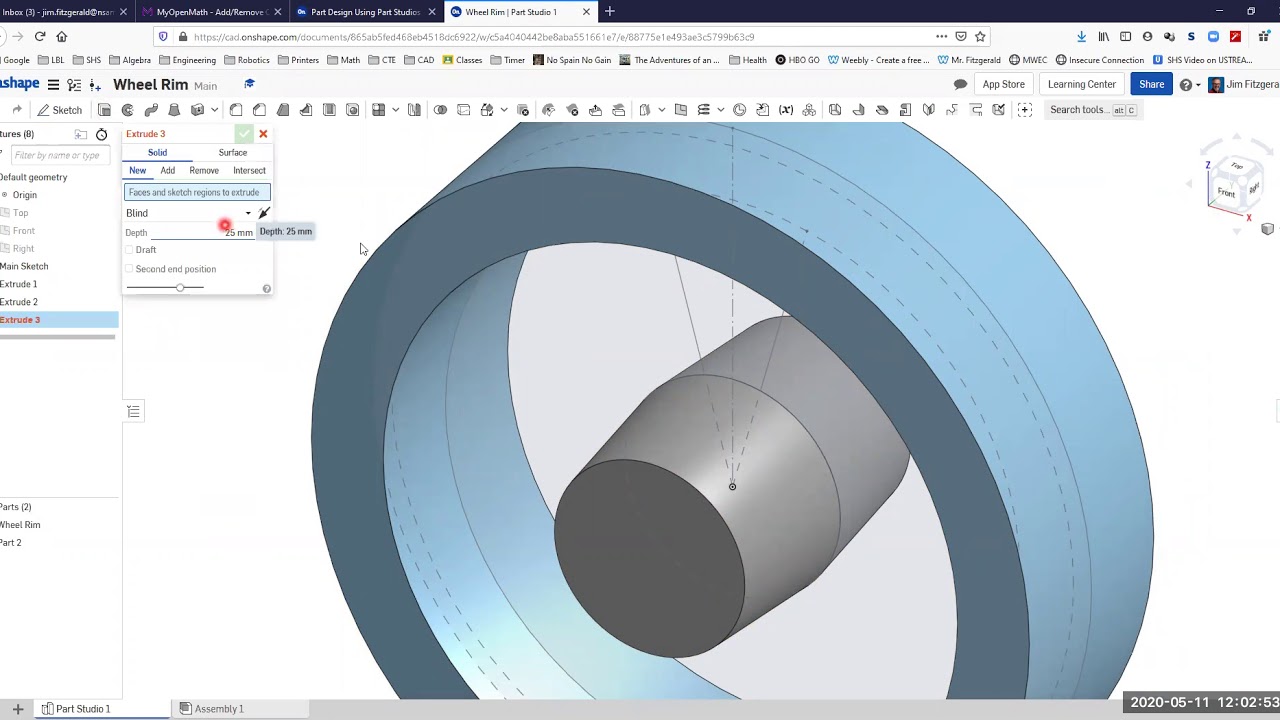Viewport: 1280px width, 720px height.
Task: Click the Front face of view cube
Action: [1225, 192]
